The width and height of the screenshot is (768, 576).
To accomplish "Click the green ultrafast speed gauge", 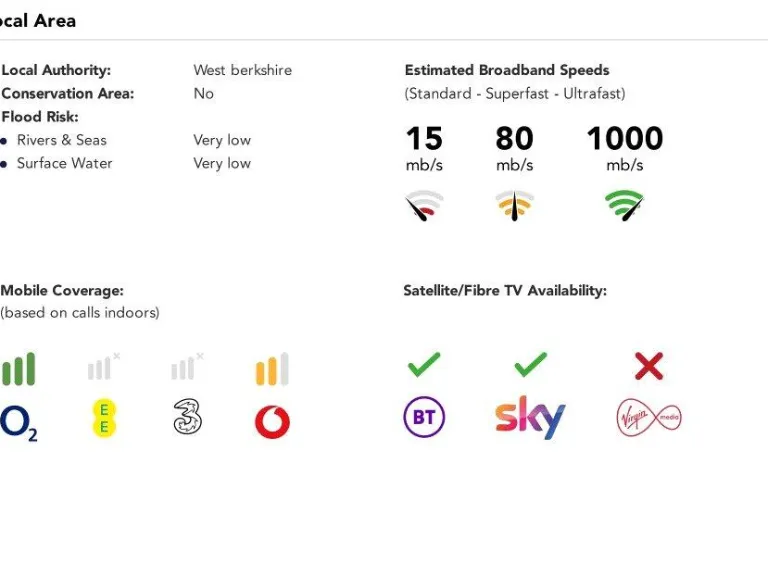I will [624, 206].
